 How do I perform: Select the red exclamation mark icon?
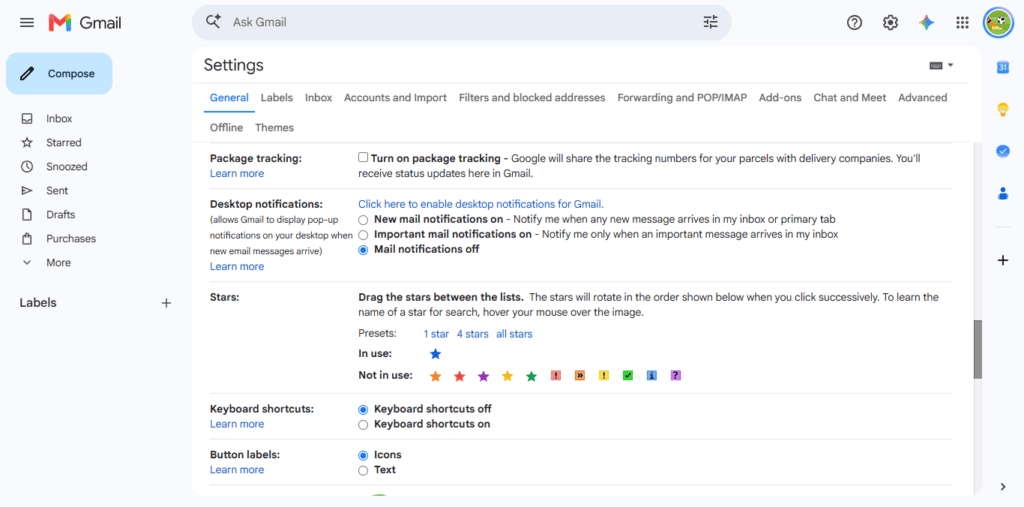point(556,376)
